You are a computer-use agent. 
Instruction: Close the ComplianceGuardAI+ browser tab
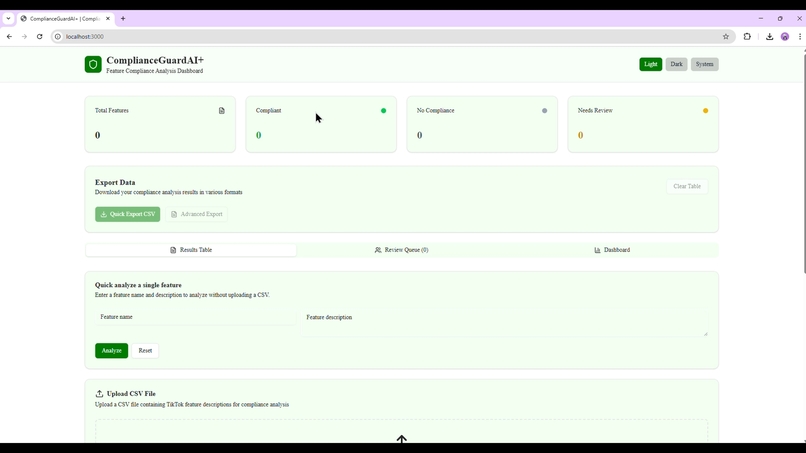coord(108,19)
